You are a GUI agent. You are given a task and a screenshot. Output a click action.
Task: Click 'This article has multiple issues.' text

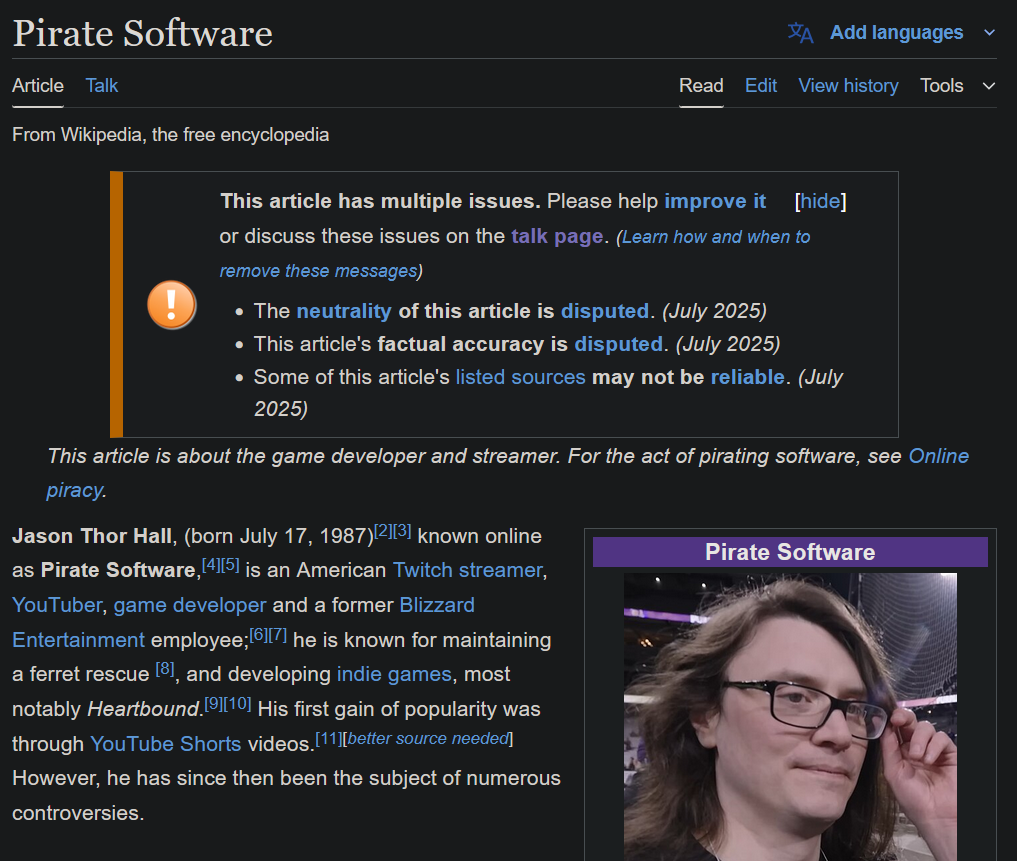[x=380, y=201]
